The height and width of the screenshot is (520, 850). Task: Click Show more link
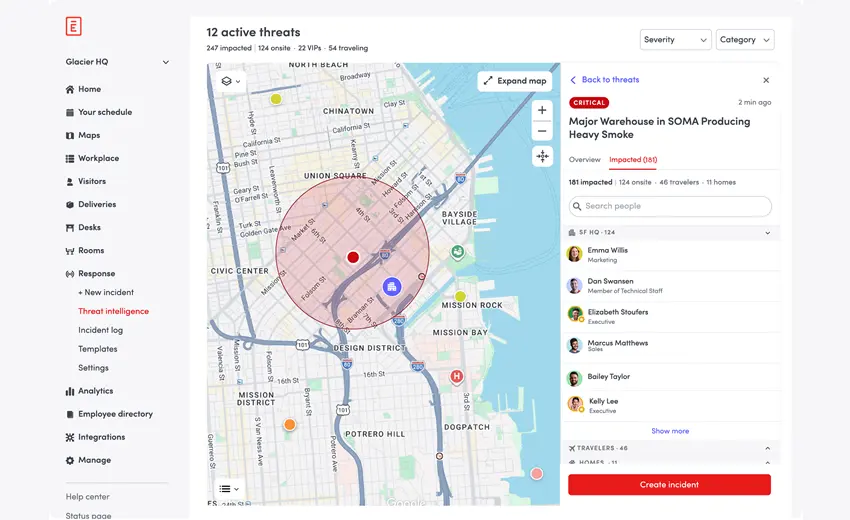(670, 431)
